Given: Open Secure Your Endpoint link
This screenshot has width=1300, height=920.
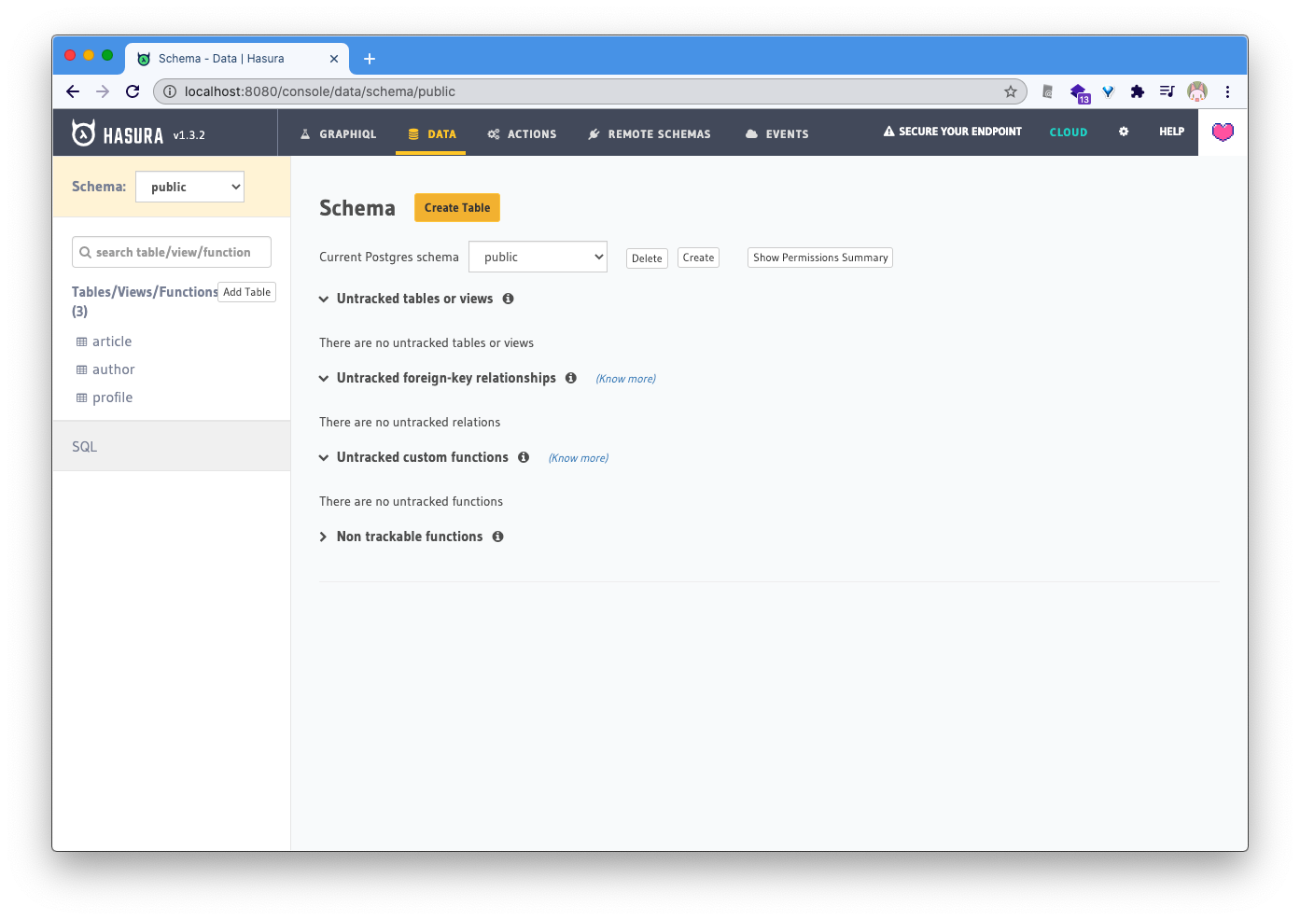Looking at the screenshot, I should (x=952, y=132).
